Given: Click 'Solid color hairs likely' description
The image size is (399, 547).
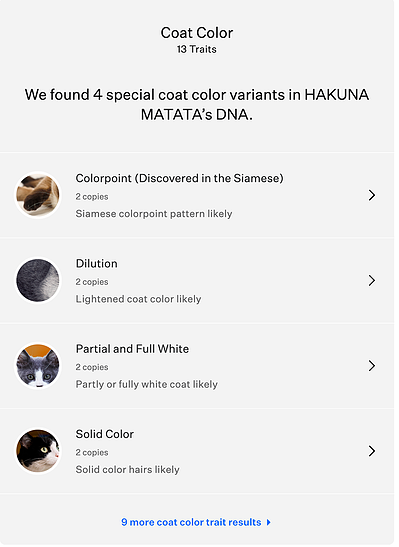Looking at the screenshot, I should point(127,470).
